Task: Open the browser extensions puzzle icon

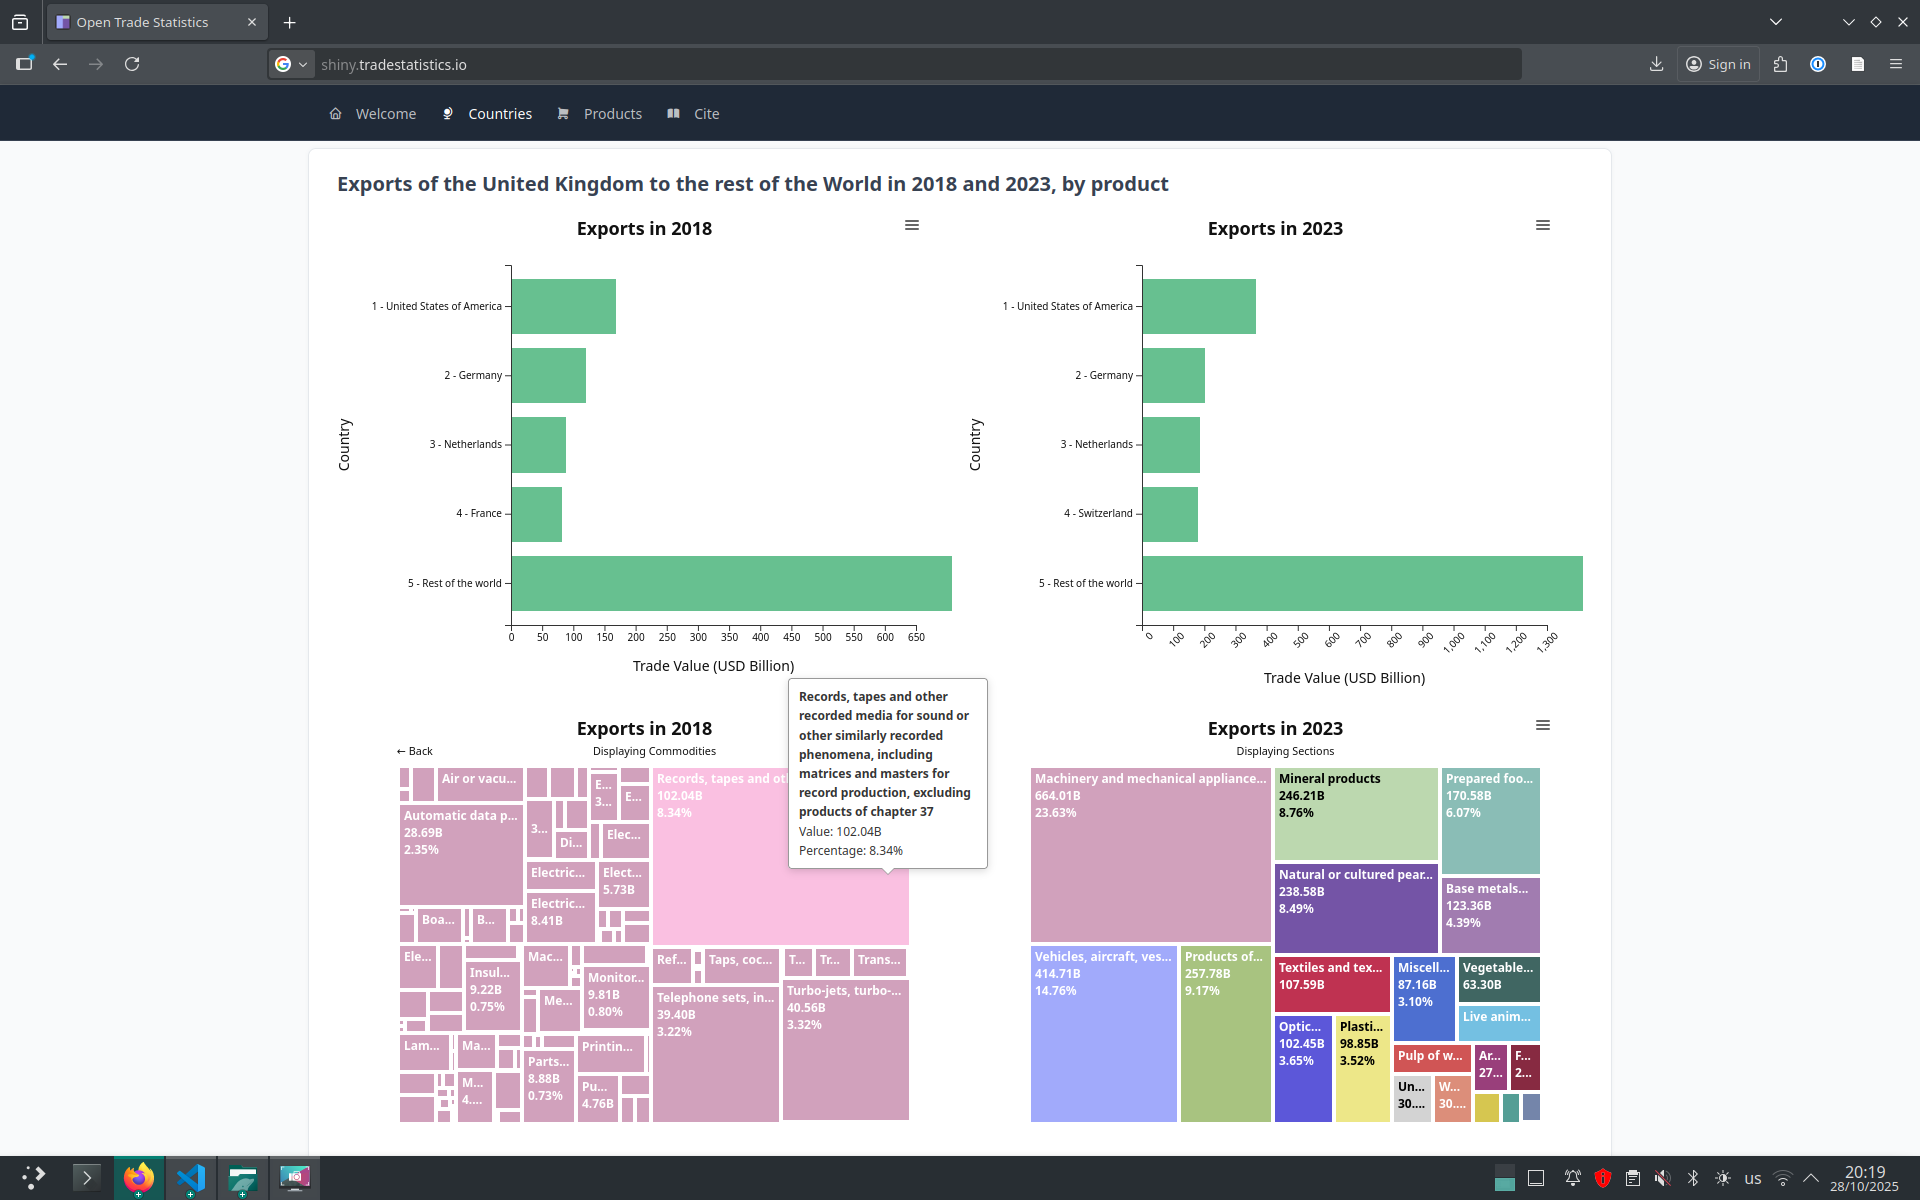Action: coord(1780,64)
